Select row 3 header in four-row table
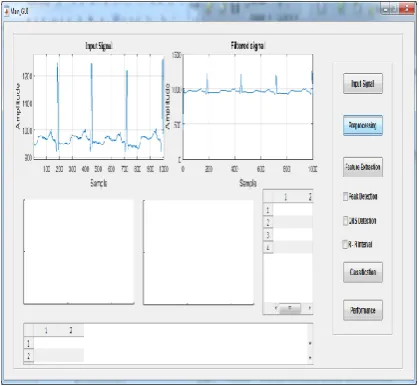The image size is (419, 386). 268,235
